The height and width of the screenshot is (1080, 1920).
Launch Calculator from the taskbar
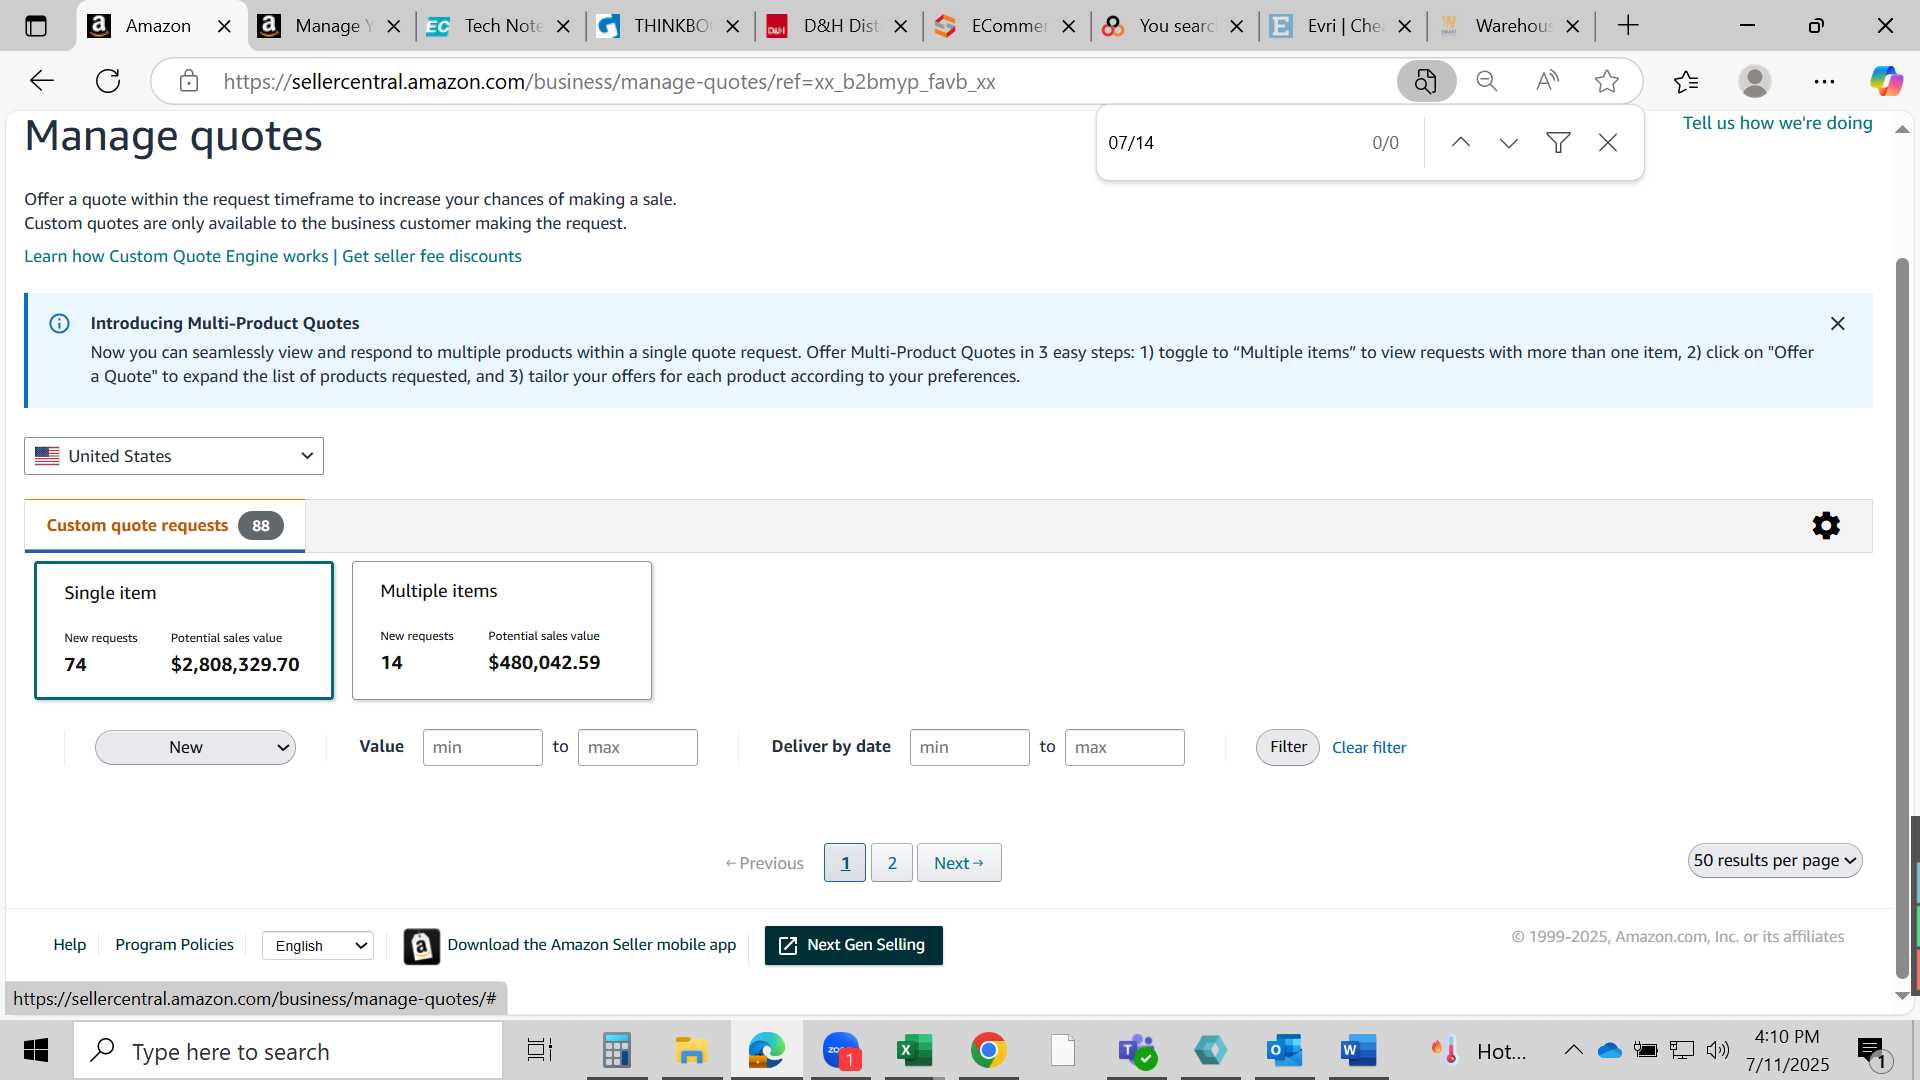coord(616,1051)
